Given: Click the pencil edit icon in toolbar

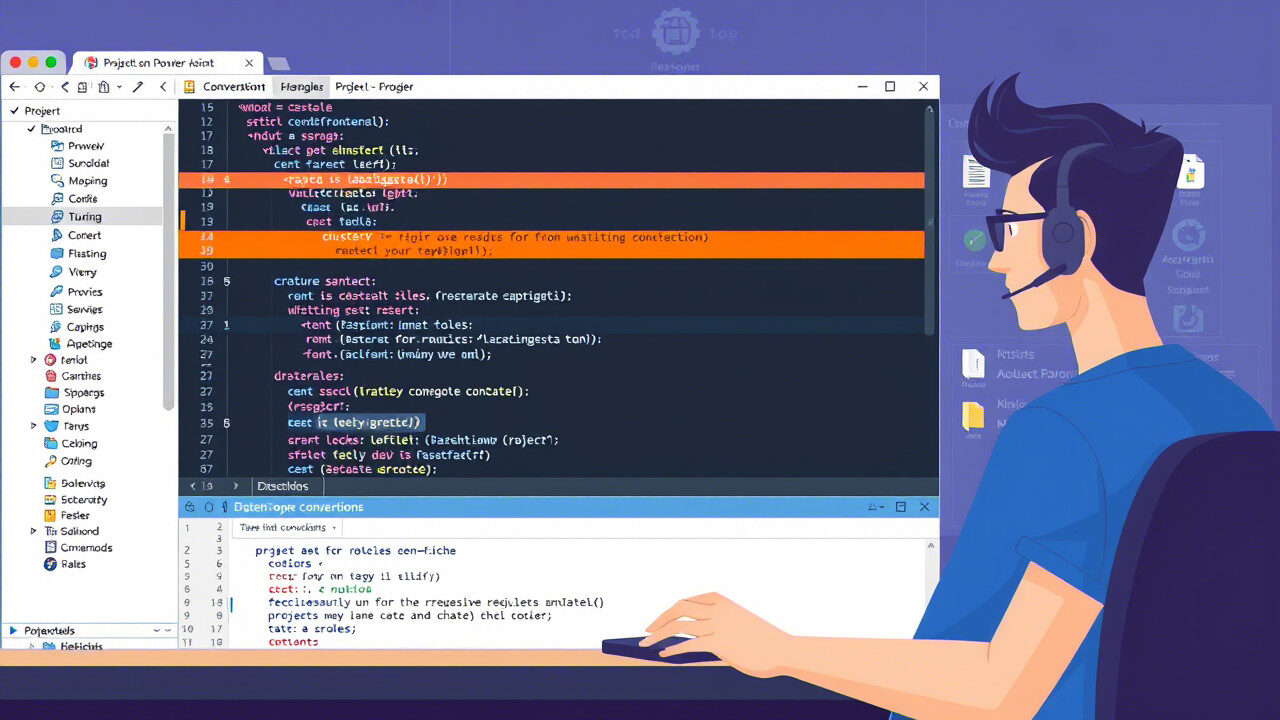Looking at the screenshot, I should [138, 87].
